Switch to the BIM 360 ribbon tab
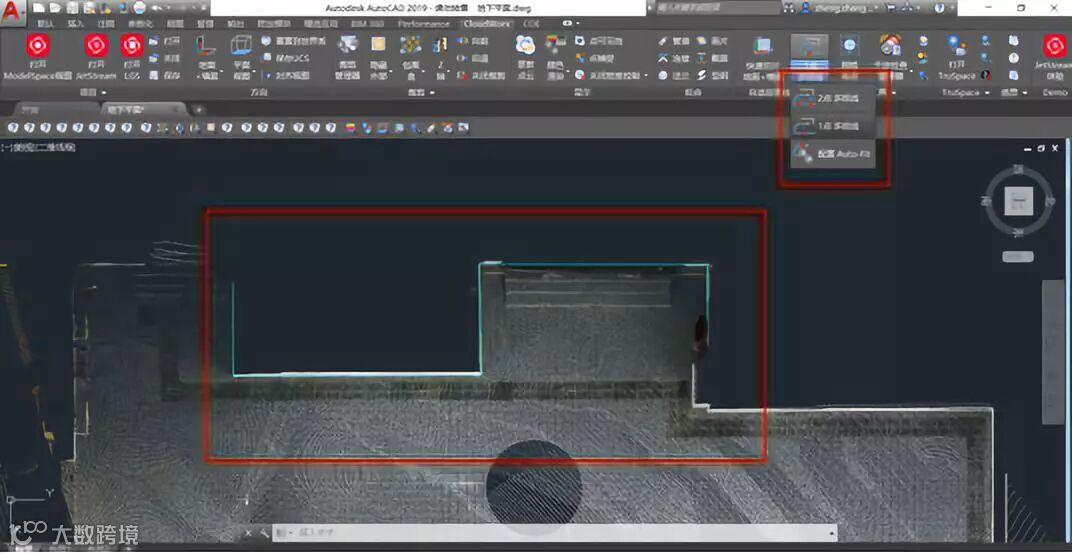This screenshot has height=554, width=1072. click(x=368, y=23)
